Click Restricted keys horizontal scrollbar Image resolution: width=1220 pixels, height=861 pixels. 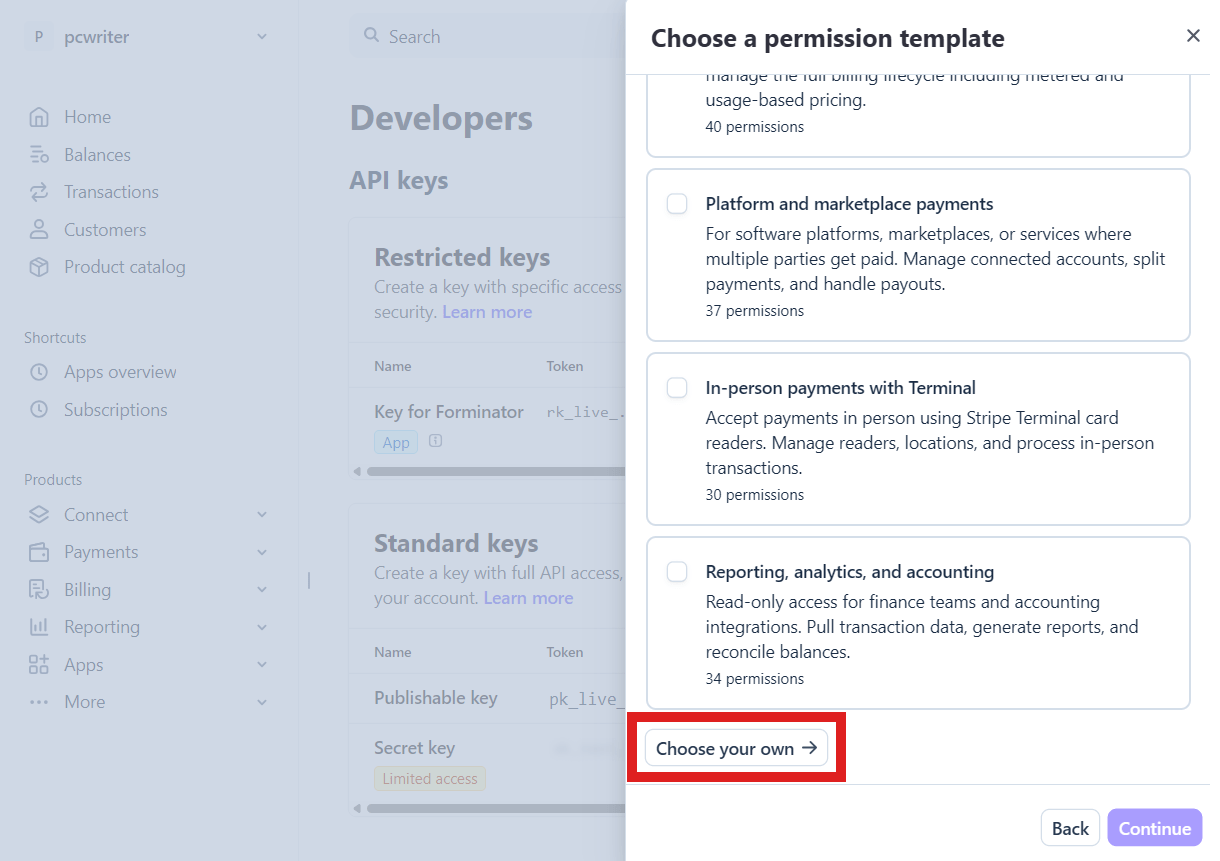coord(496,471)
